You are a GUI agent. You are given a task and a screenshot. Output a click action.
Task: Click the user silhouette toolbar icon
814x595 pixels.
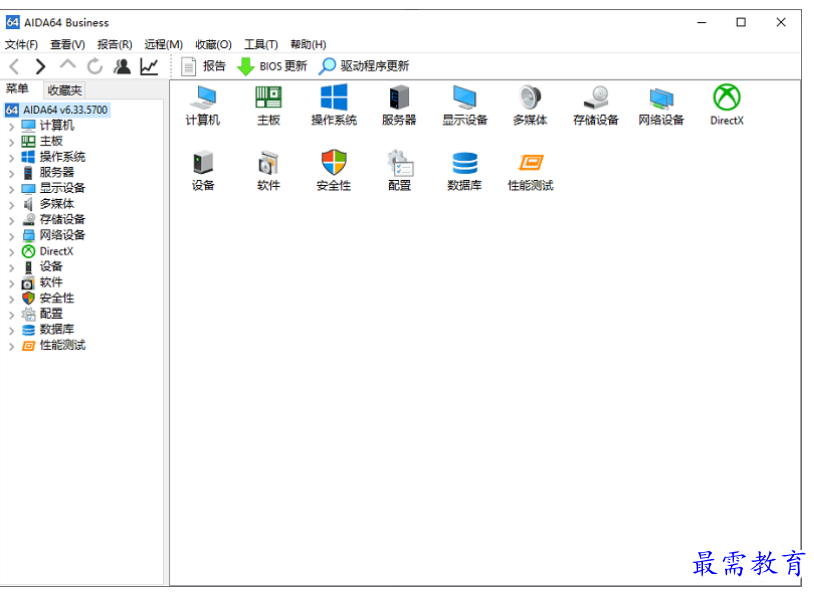[x=122, y=66]
